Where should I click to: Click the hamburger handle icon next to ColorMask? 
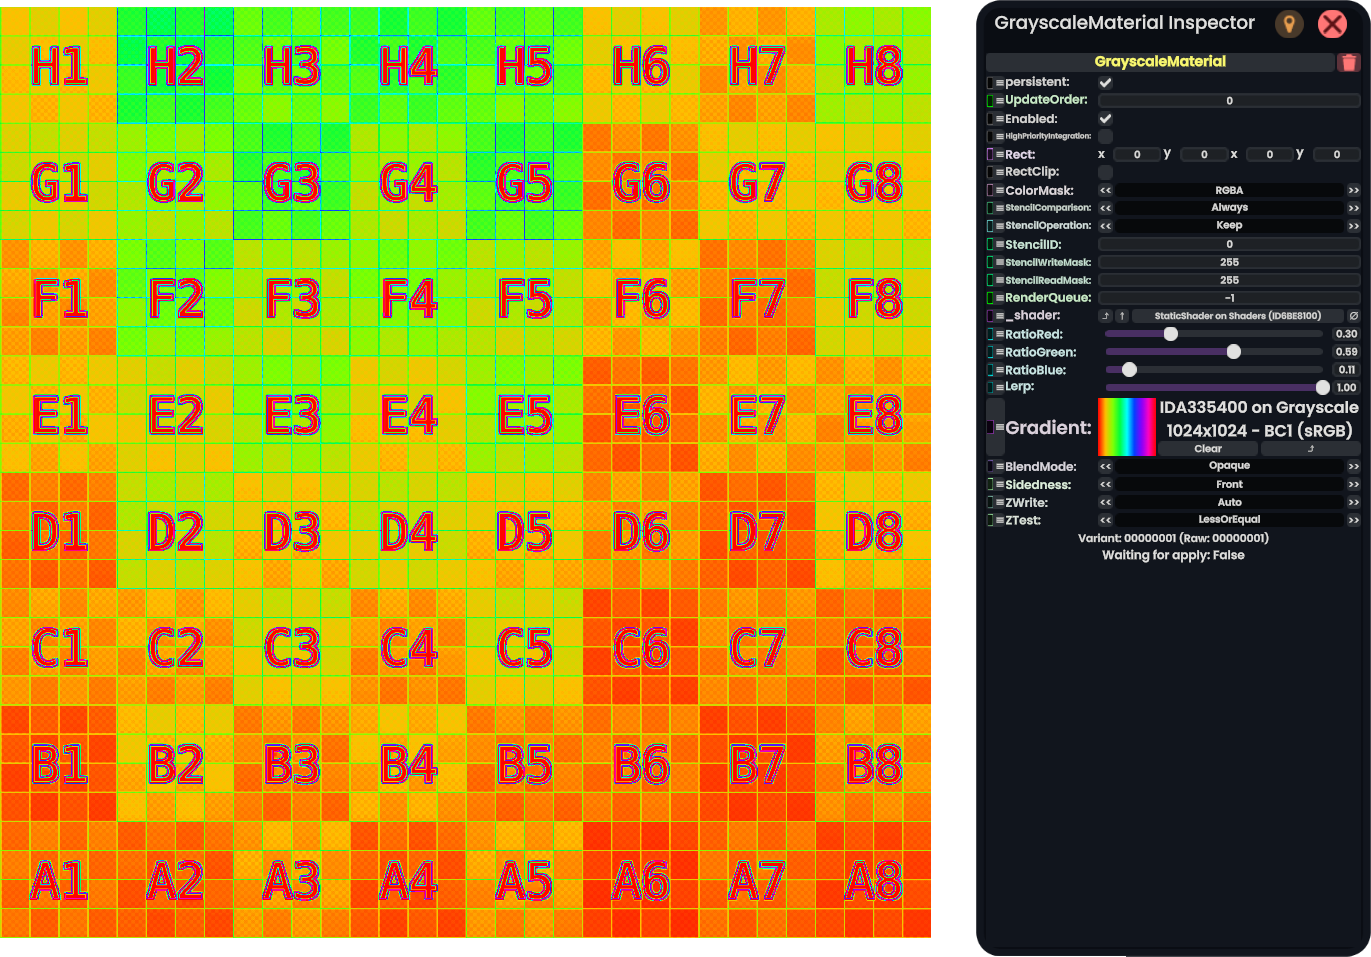(999, 191)
